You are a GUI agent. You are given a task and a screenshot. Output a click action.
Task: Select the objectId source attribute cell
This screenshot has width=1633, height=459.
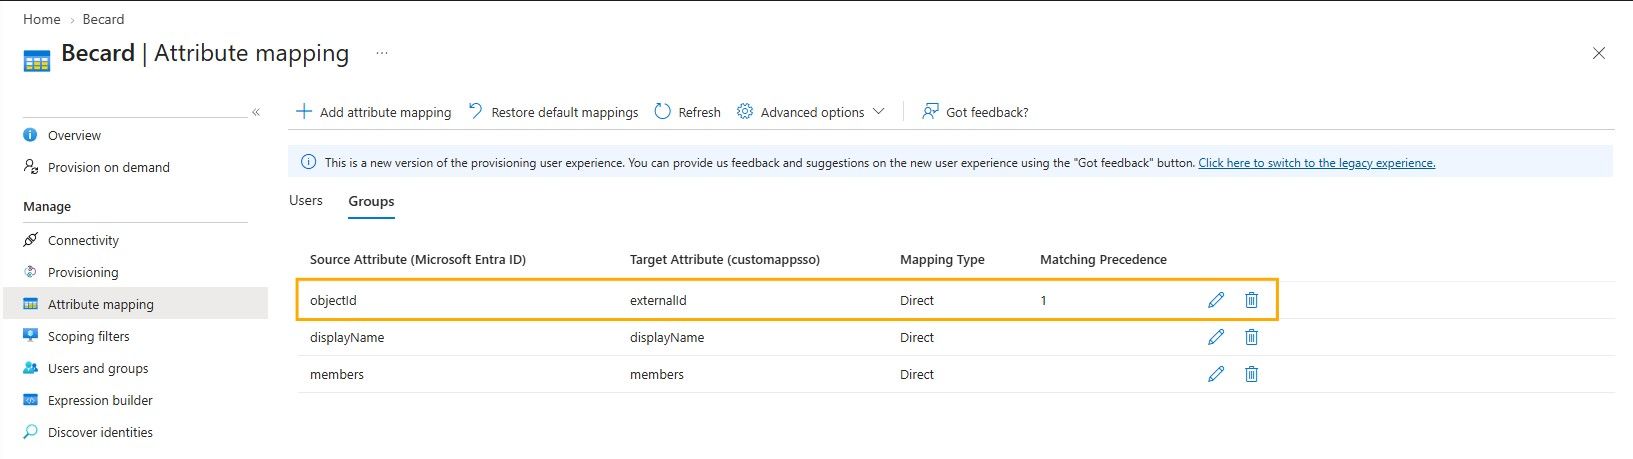333,300
